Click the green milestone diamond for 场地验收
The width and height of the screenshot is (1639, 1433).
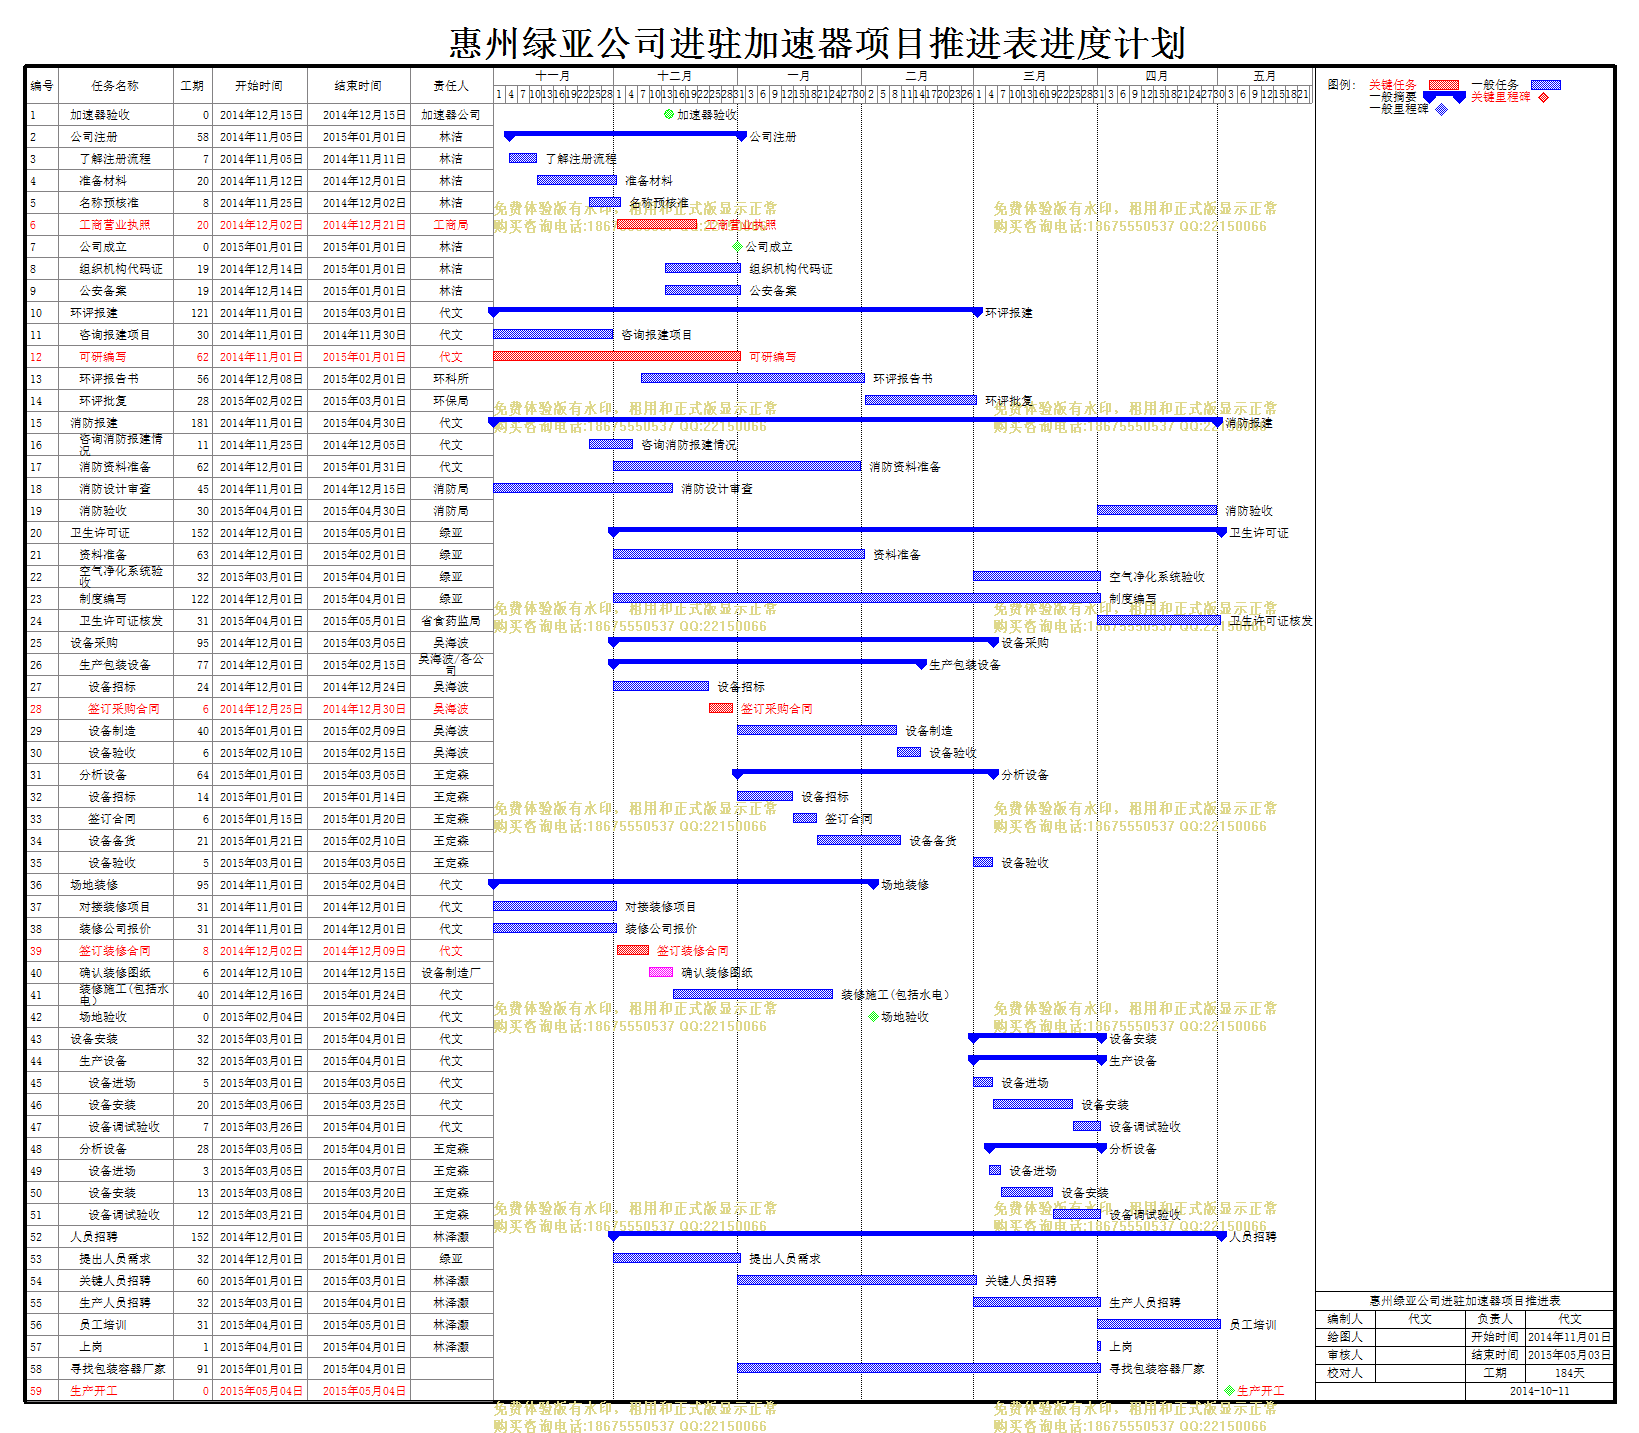873,1016
